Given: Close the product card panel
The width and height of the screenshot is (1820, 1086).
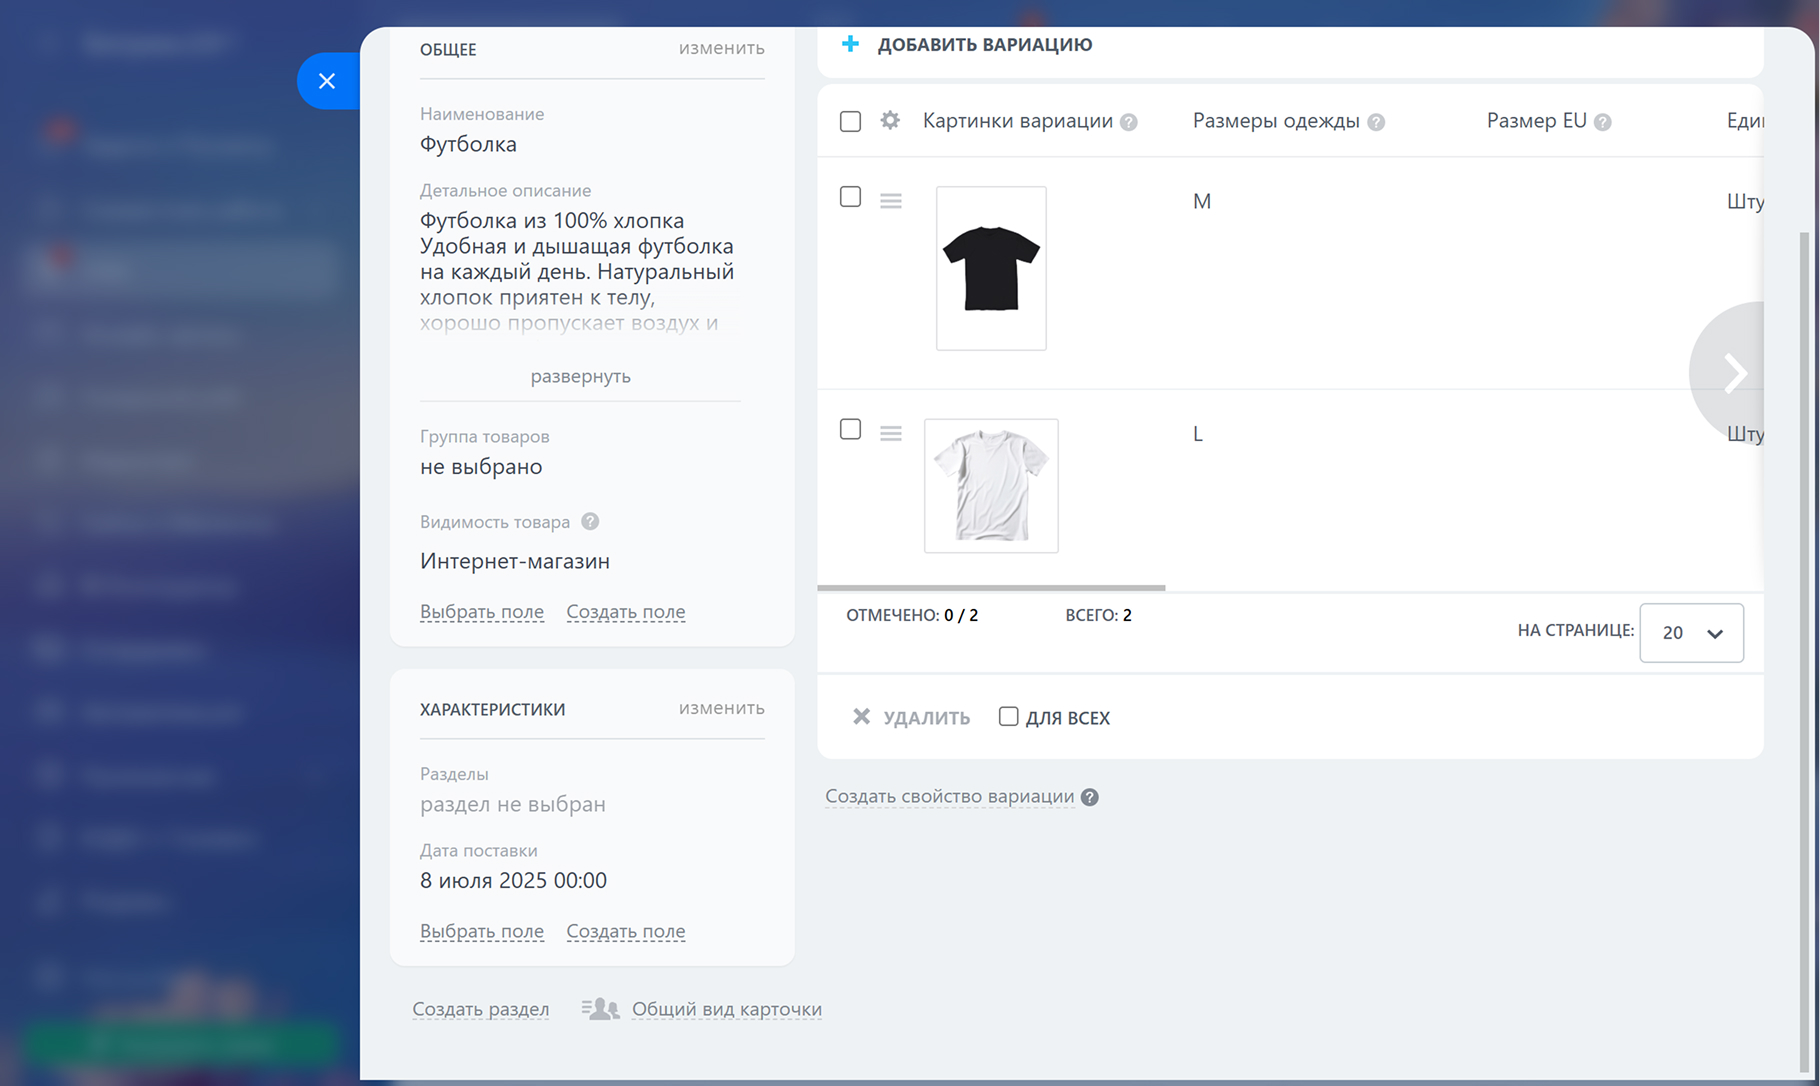Looking at the screenshot, I should (327, 81).
